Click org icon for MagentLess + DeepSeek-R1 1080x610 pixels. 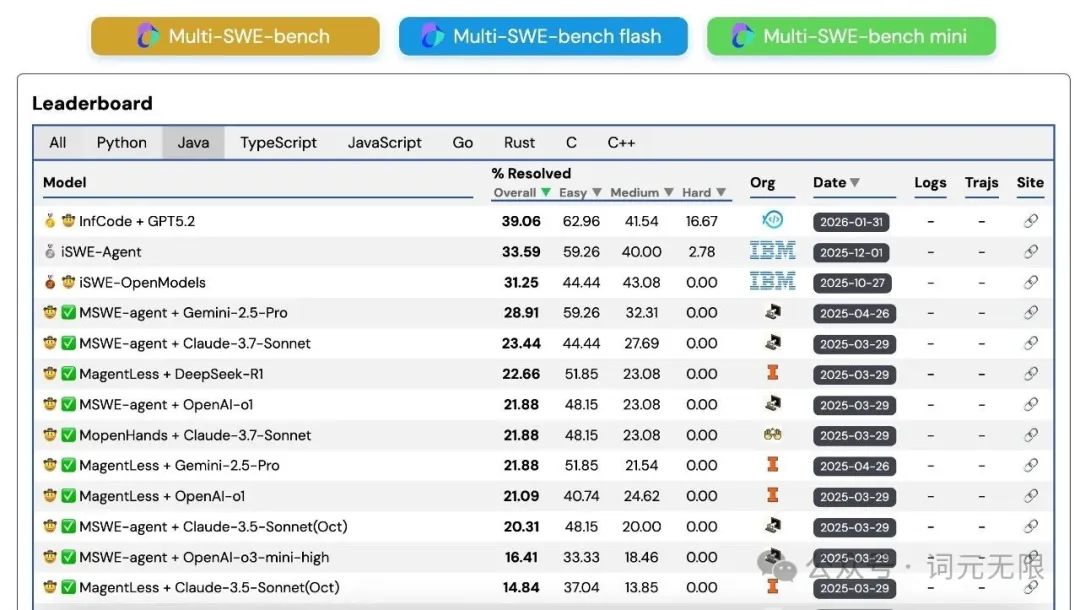coord(773,372)
